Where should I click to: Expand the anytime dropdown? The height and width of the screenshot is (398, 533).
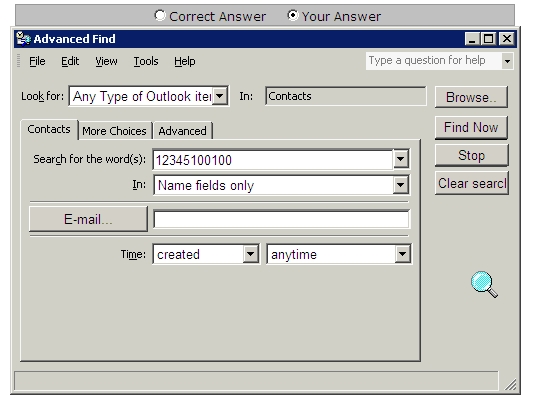(x=402, y=254)
